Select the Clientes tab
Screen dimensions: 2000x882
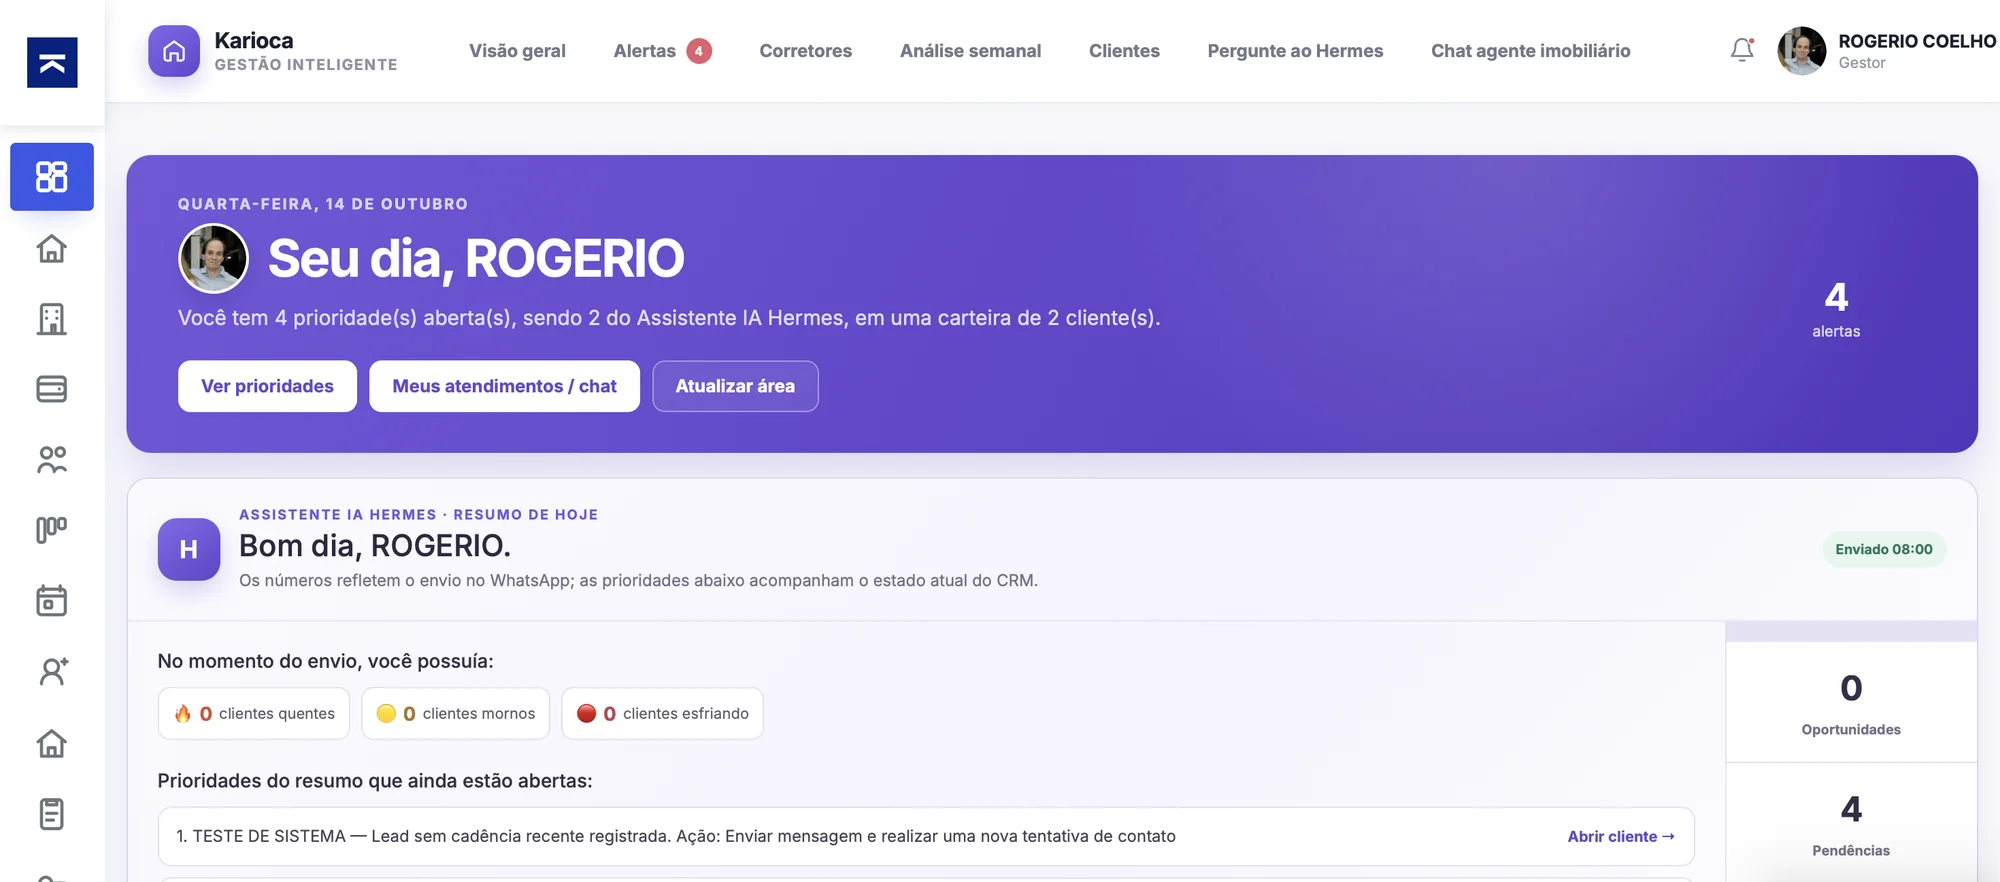1124,51
